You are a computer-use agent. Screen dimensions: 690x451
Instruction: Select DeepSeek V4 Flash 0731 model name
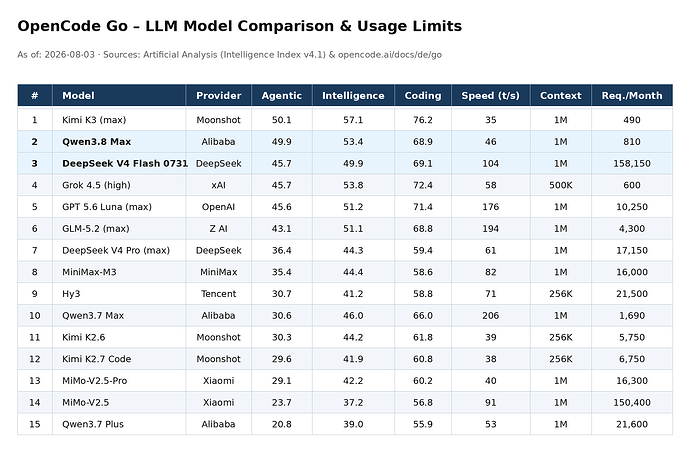pyautogui.click(x=125, y=163)
